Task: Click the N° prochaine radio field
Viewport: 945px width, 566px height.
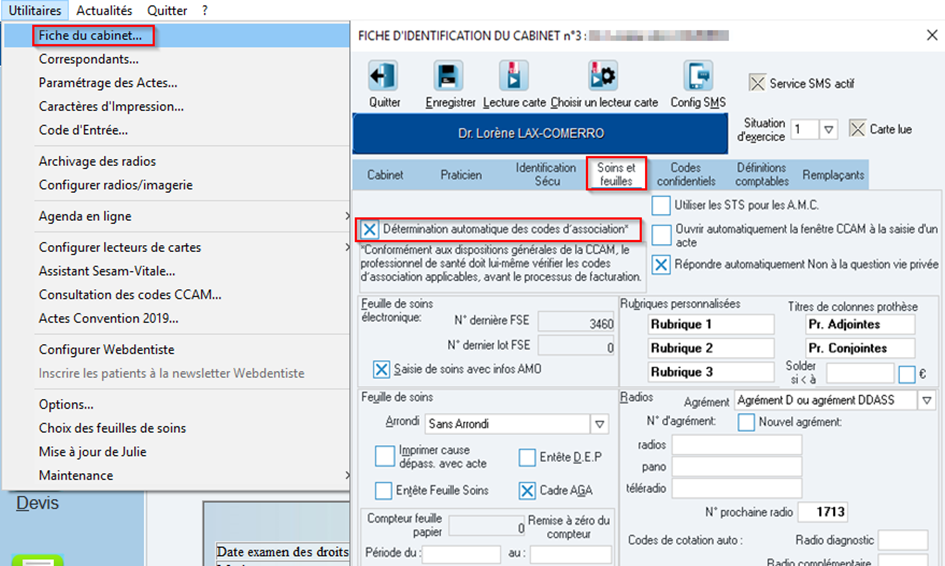Action: (x=823, y=512)
